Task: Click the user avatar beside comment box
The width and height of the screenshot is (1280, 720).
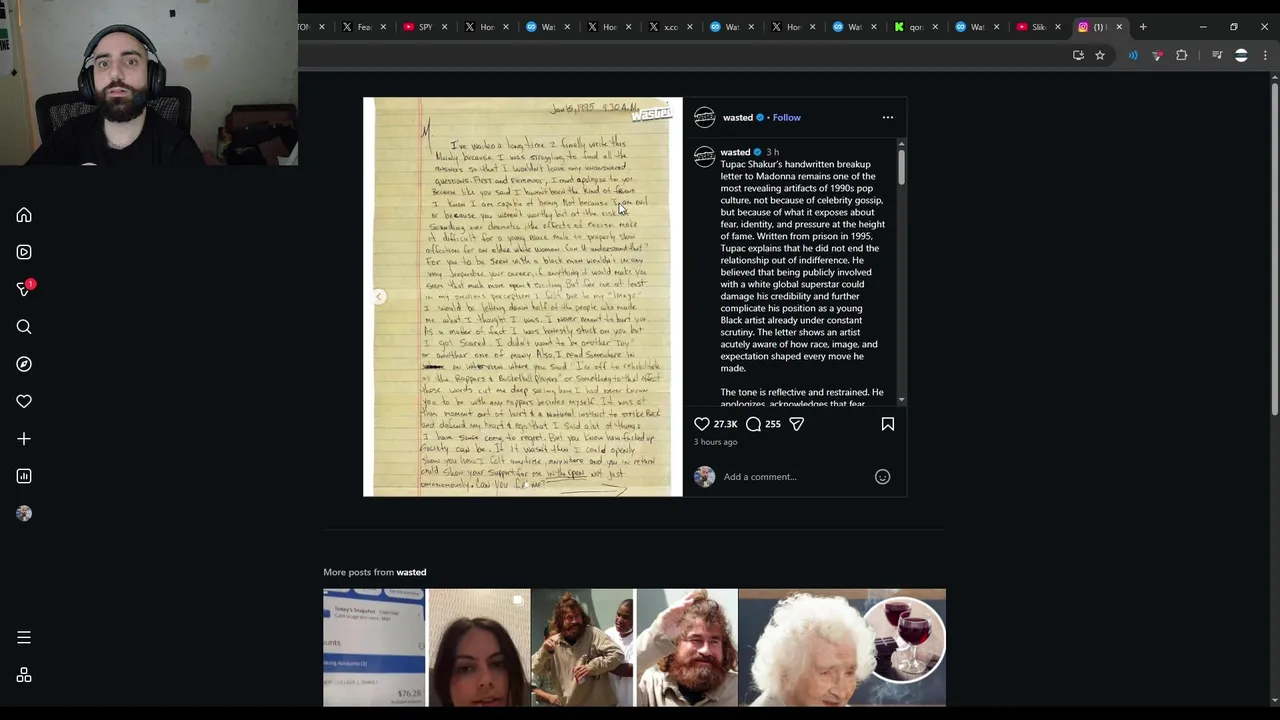Action: pyautogui.click(x=705, y=477)
